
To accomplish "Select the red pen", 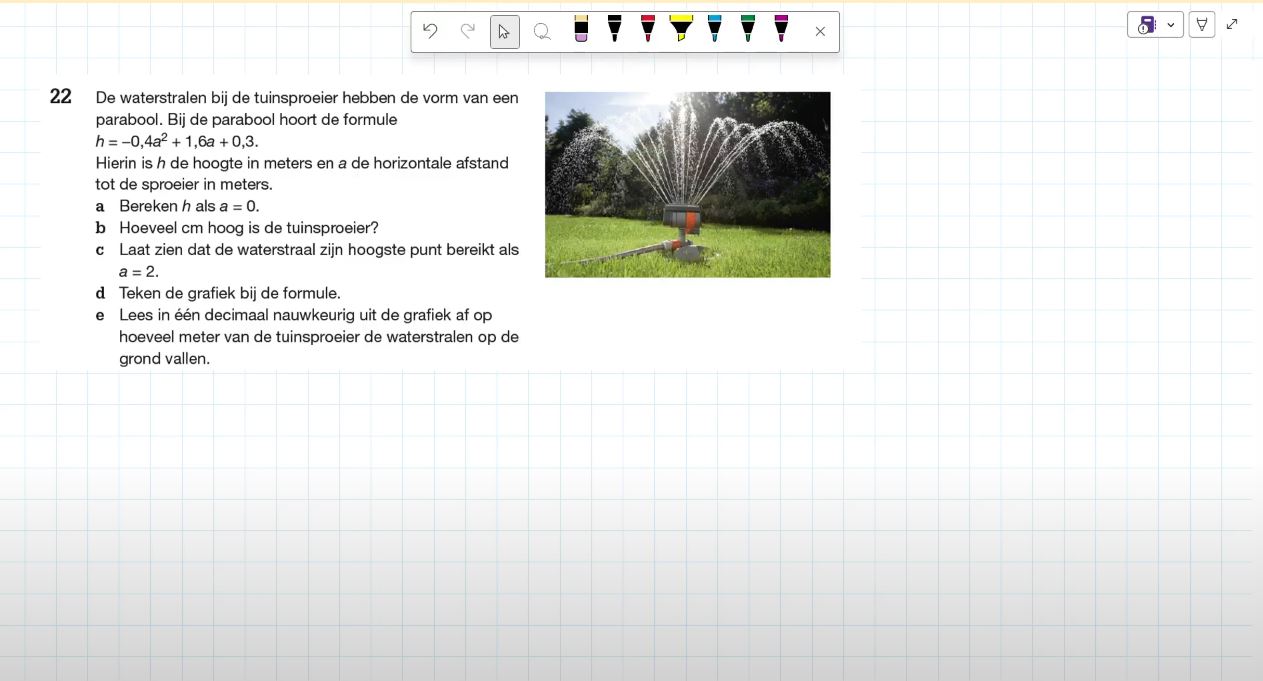I will coord(648,29).
